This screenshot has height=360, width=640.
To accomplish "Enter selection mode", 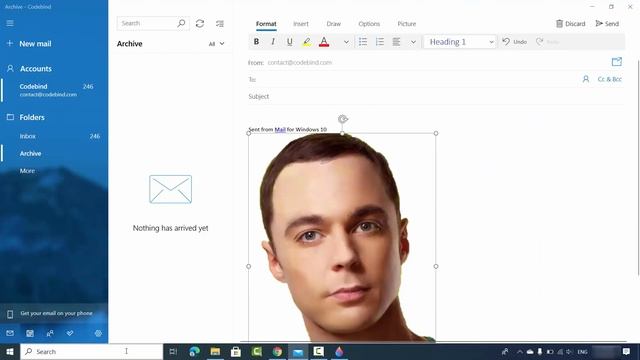I will pos(220,23).
